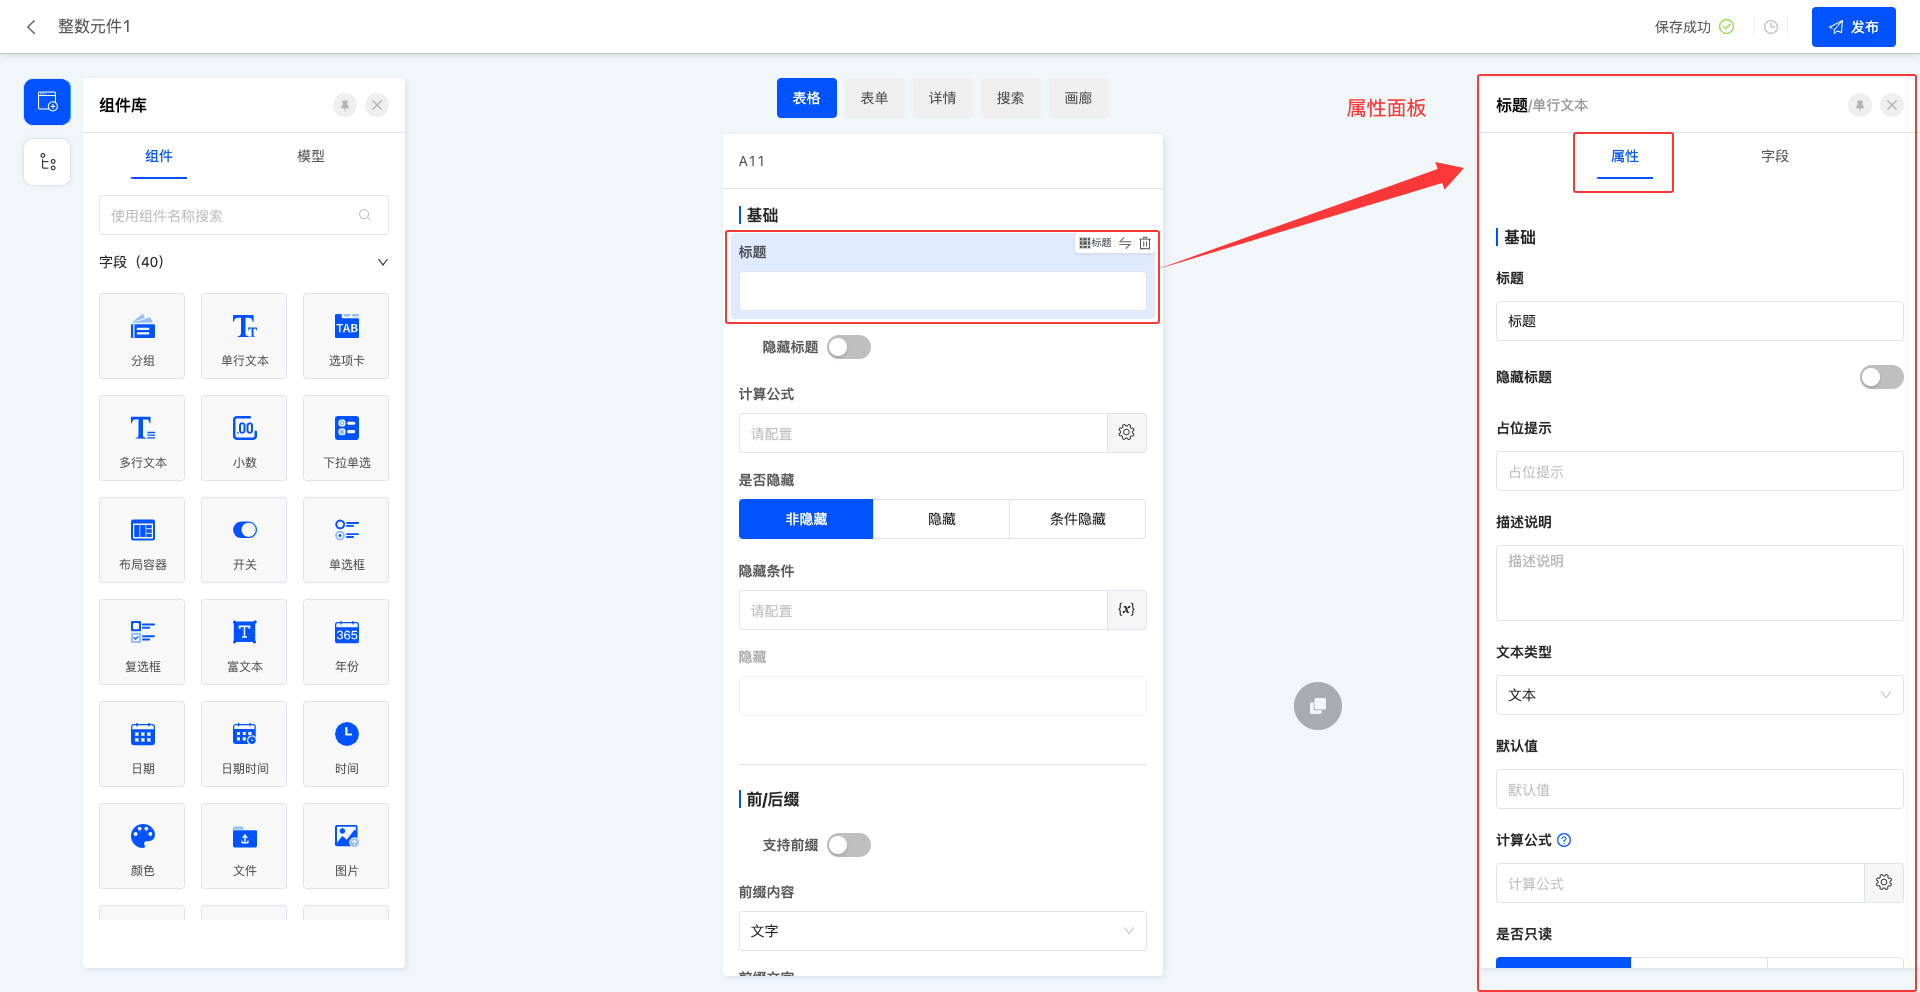
Task: Open the outline tree icon in left sidebar
Action: pos(47,162)
